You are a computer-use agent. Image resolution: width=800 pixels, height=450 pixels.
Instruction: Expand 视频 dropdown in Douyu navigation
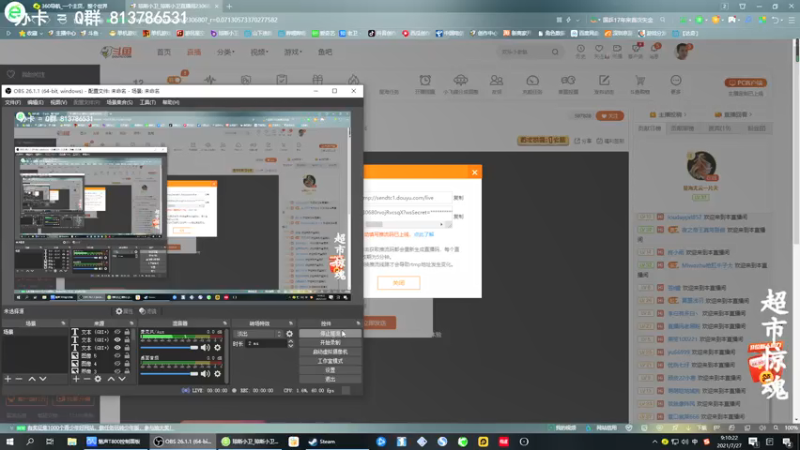click(x=259, y=52)
